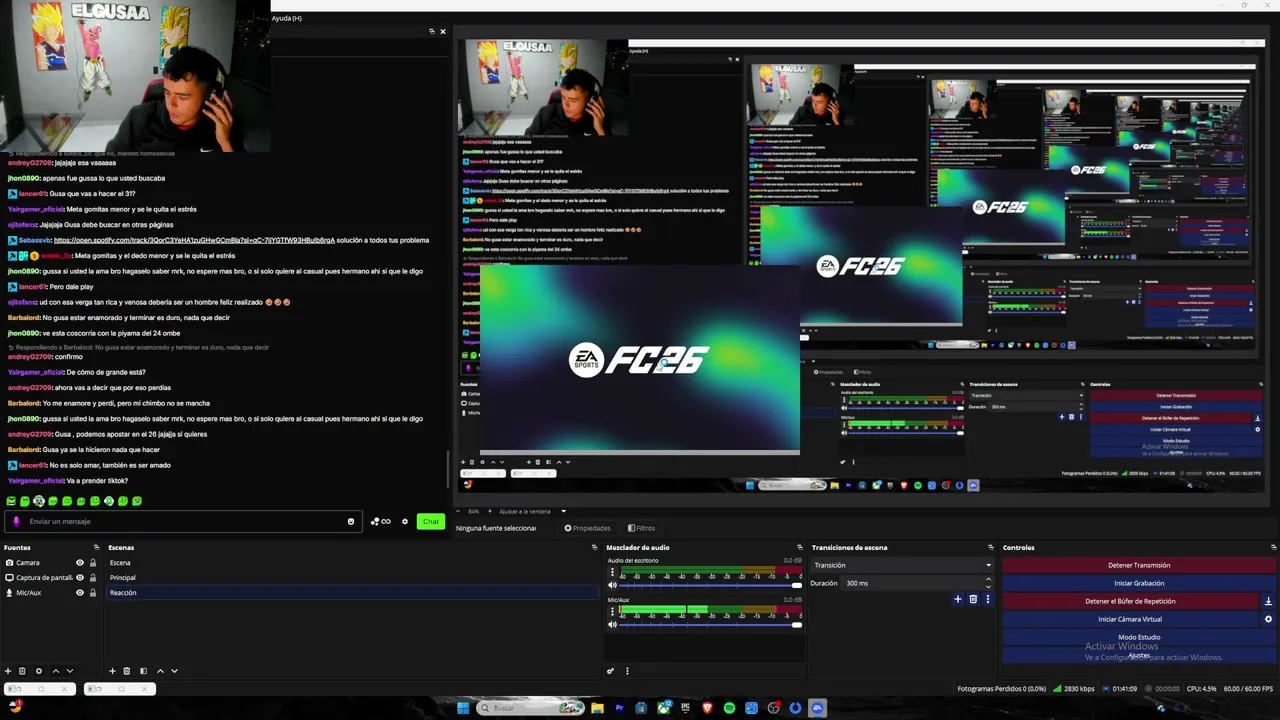Open options dots for Audio del escritorio
This screenshot has height=720, width=1280.
[x=613, y=572]
